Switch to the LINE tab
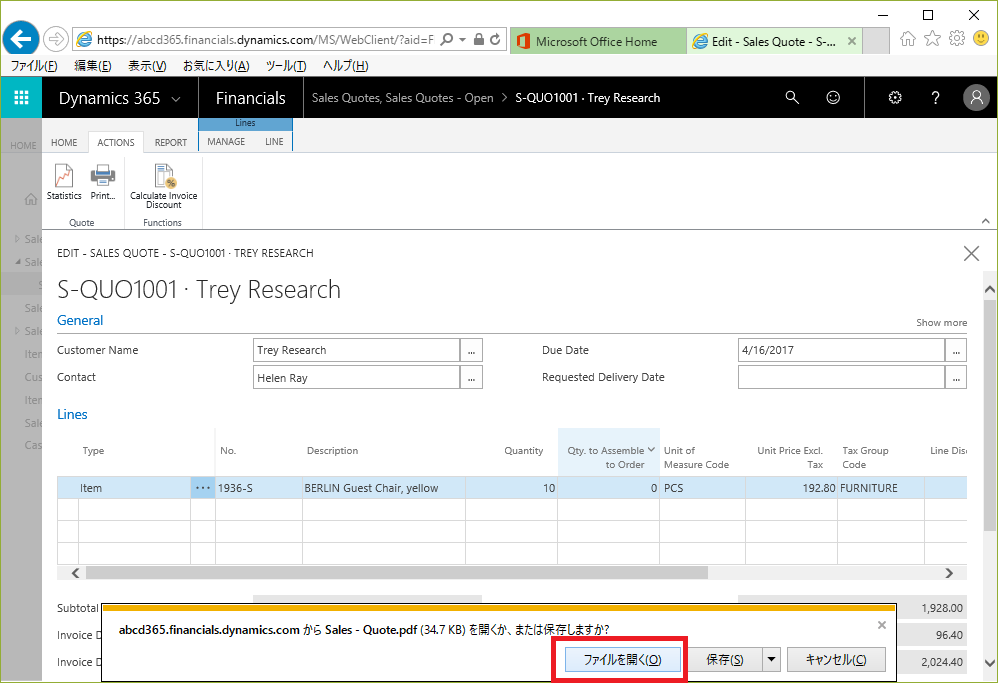 click(274, 141)
